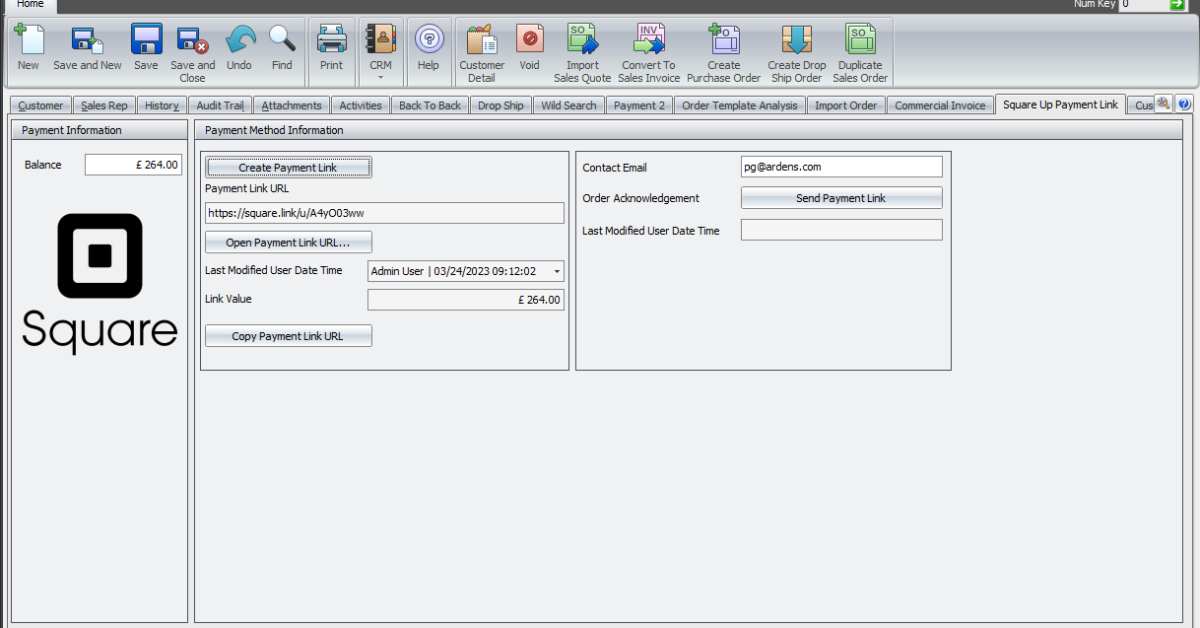Select the Home ribbon tab
1200x628 pixels.
(30, 5)
